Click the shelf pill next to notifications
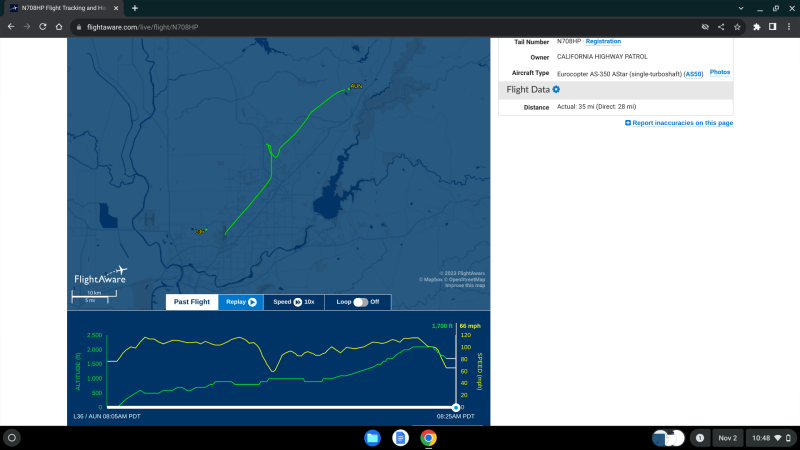 tap(668, 438)
